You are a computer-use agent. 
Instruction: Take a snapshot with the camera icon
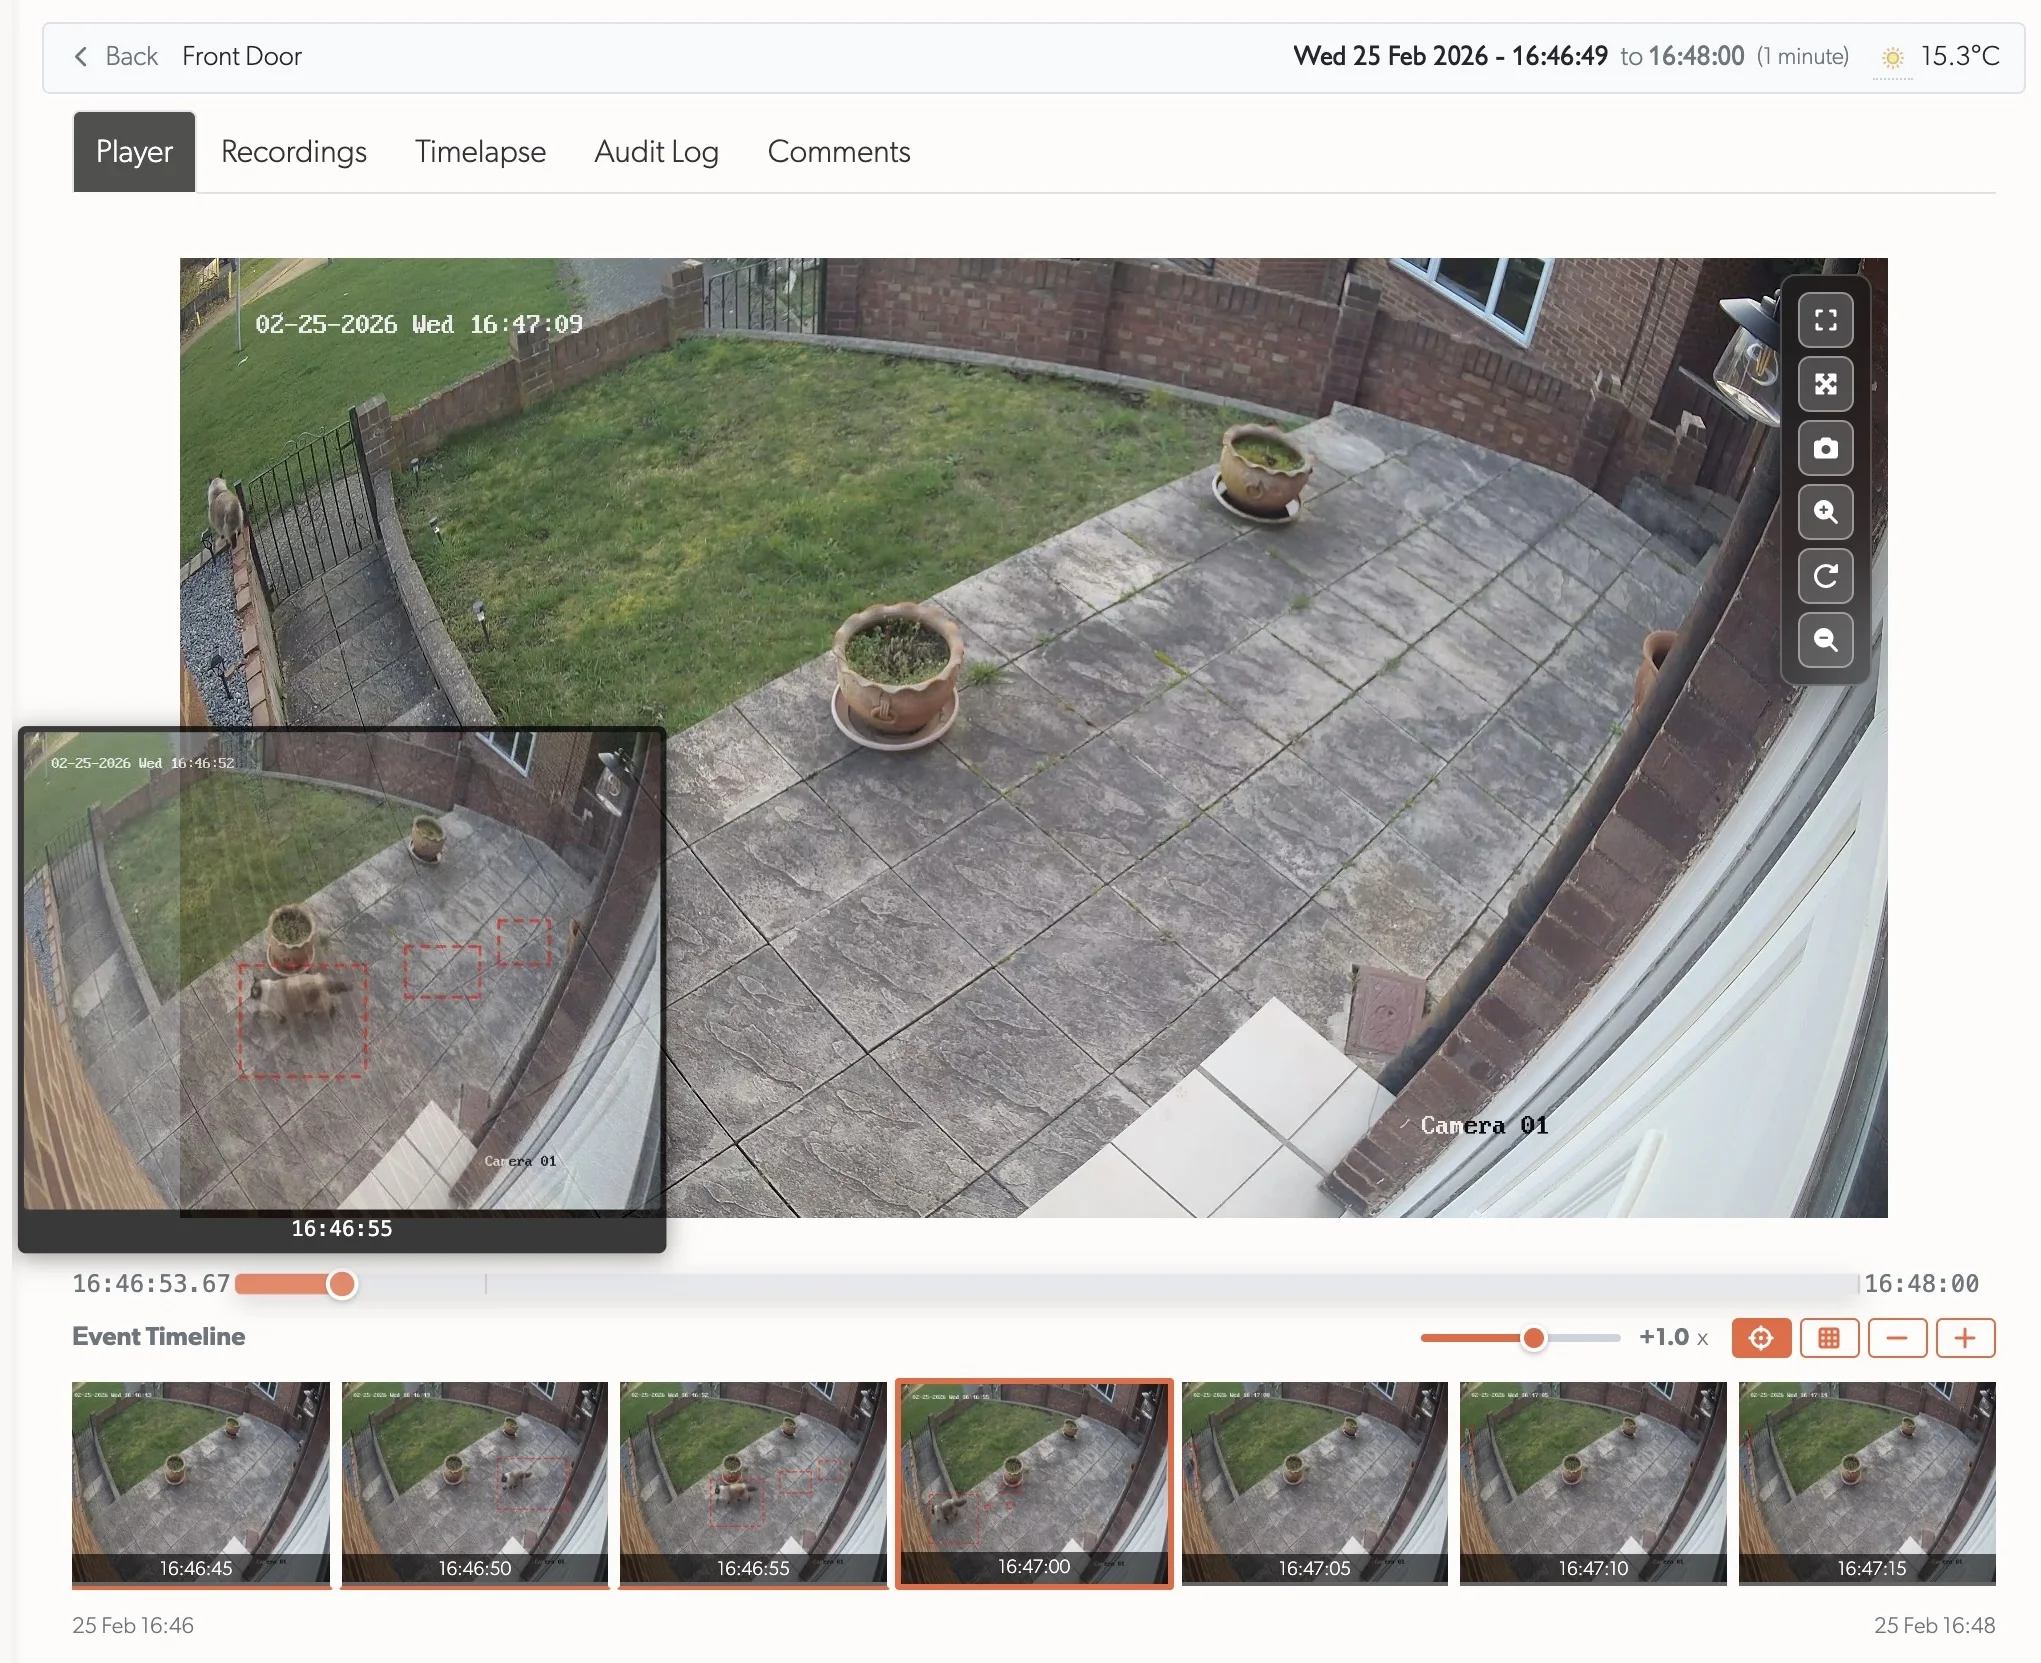tap(1825, 448)
